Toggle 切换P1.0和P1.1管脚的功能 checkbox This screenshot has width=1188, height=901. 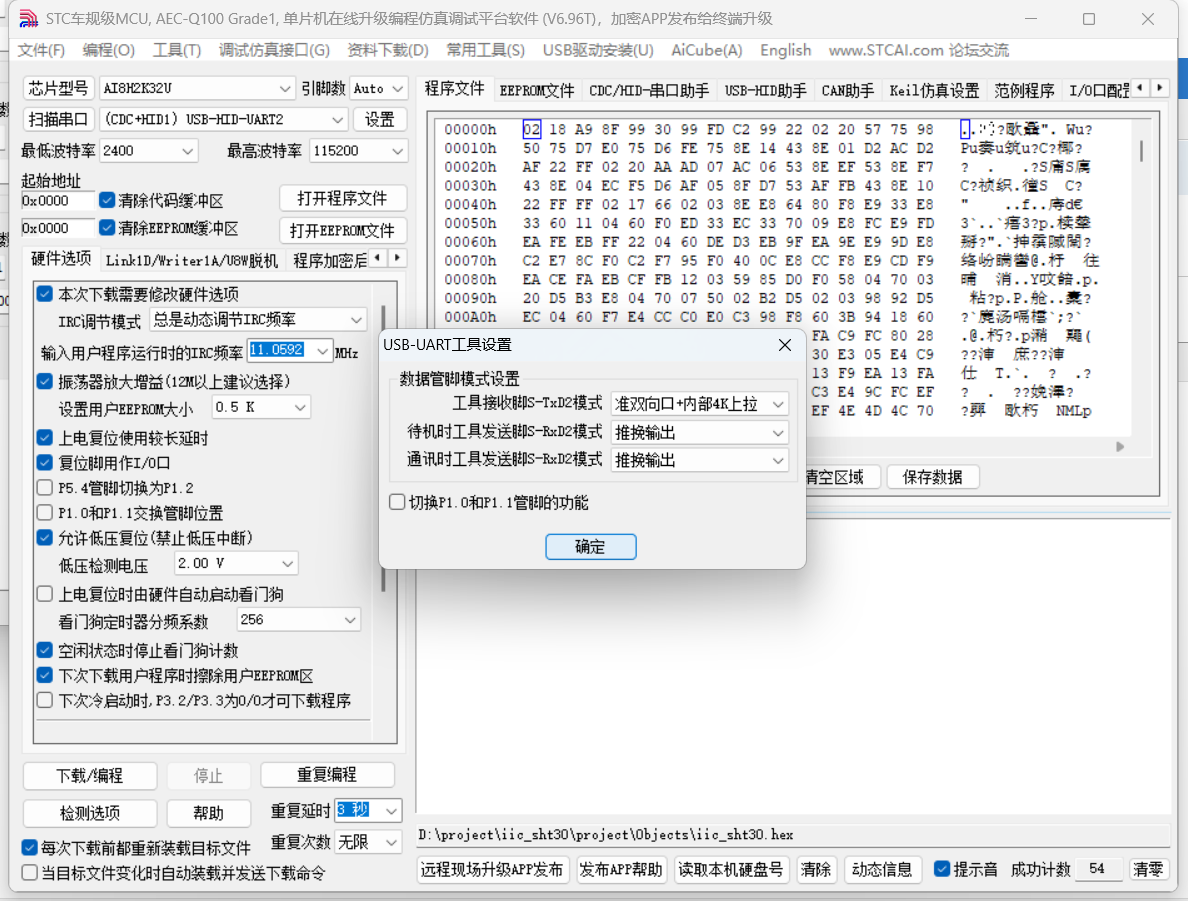[x=397, y=502]
